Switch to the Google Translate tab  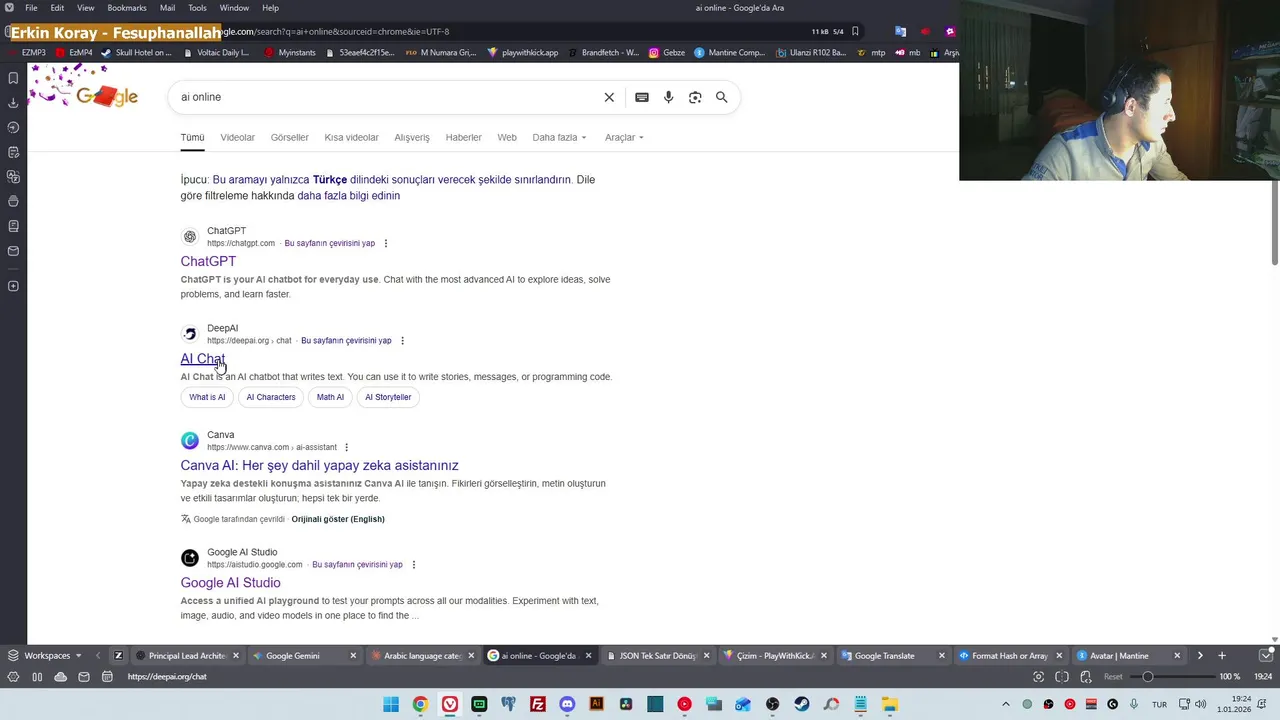[x=893, y=656]
